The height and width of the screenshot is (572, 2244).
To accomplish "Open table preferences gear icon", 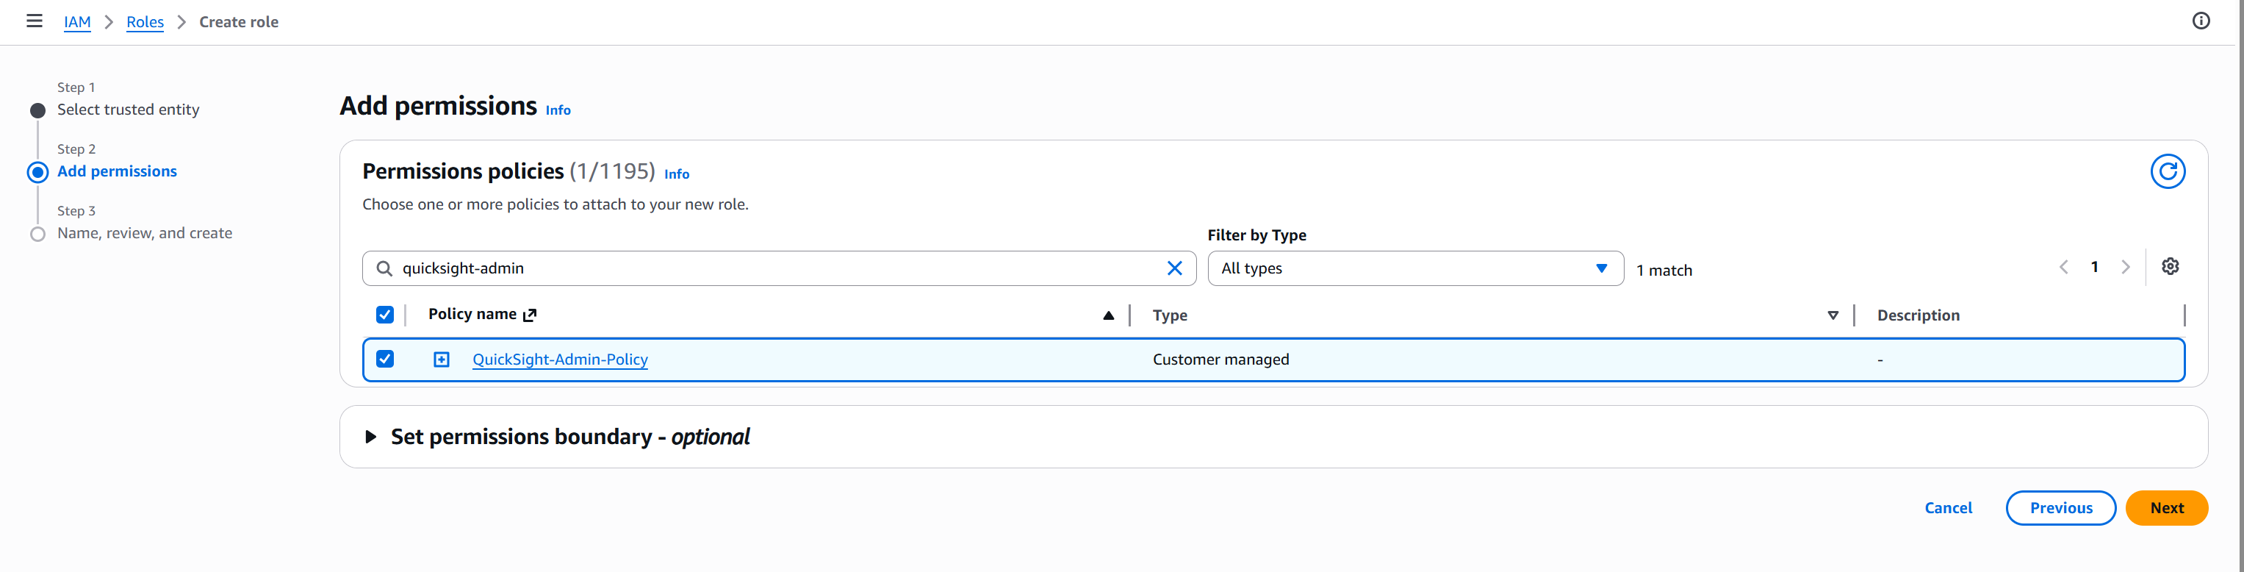I will 2170,267.
